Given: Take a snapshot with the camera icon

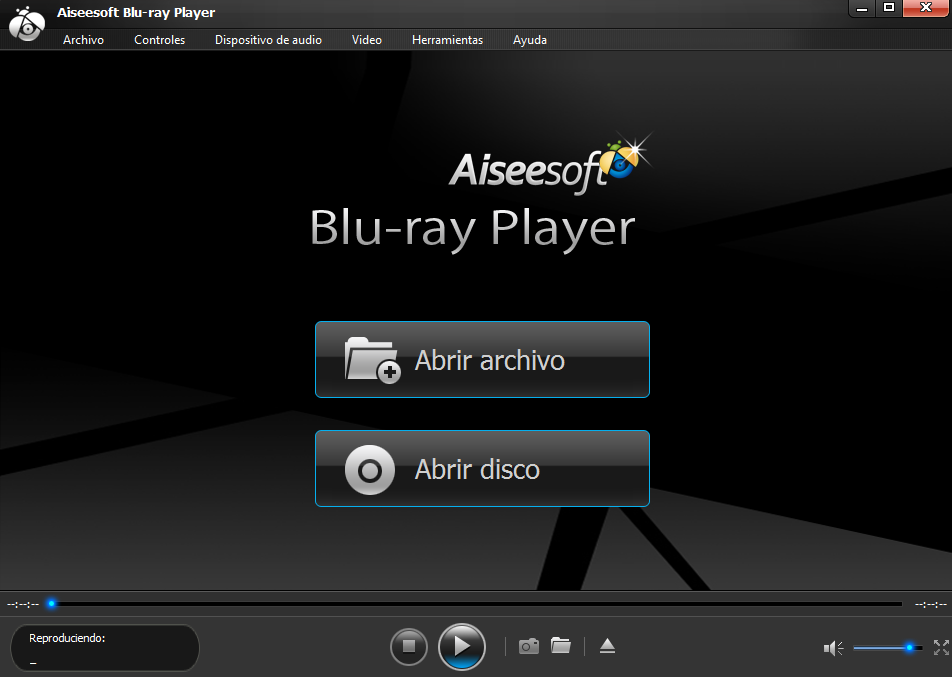Looking at the screenshot, I should (x=529, y=646).
